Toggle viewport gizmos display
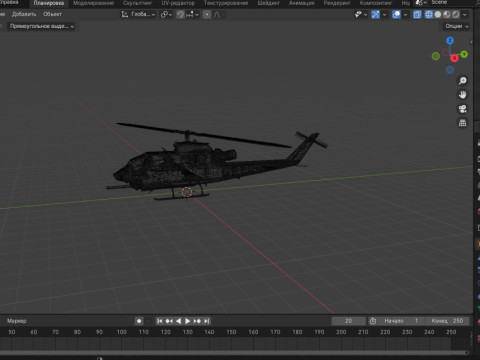 coord(375,14)
